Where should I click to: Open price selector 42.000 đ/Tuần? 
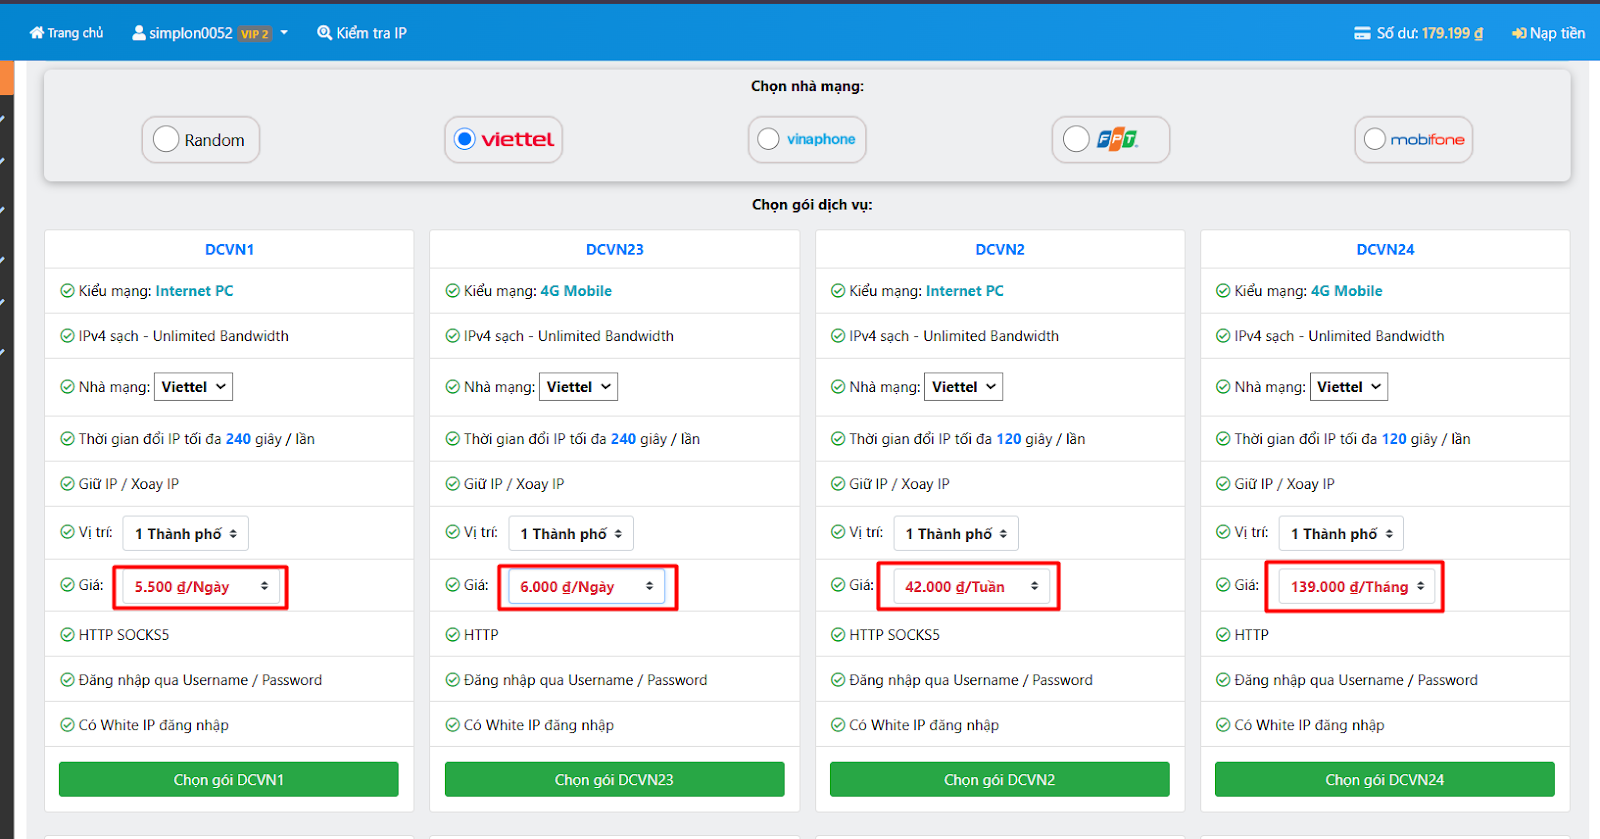[x=971, y=587]
